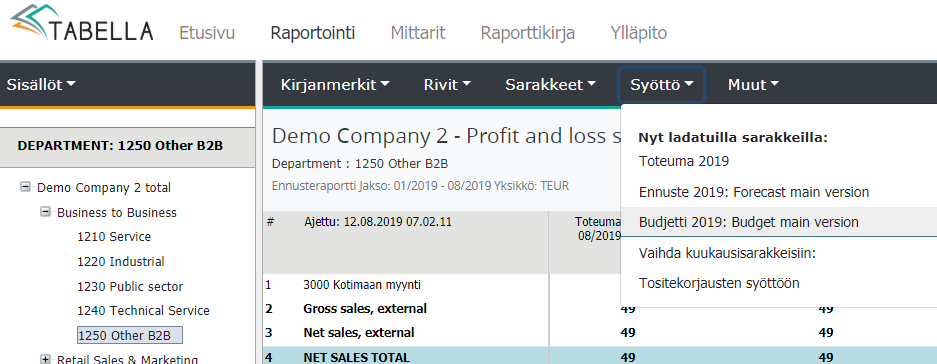Select the 1210 Service department
Image resolution: width=937 pixels, height=364 pixels.
coord(114,237)
